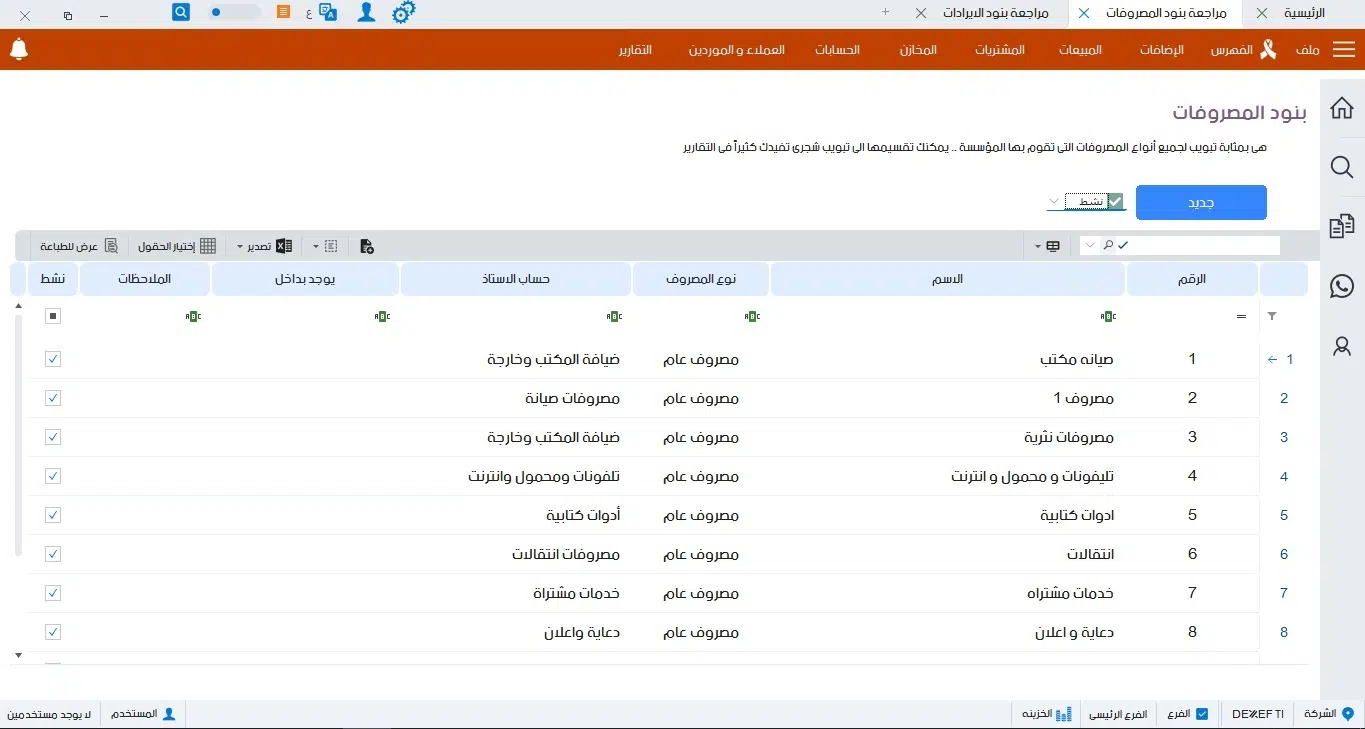Open WhatsApp panel from the right sidebar
This screenshot has width=1365, height=729.
click(x=1341, y=286)
